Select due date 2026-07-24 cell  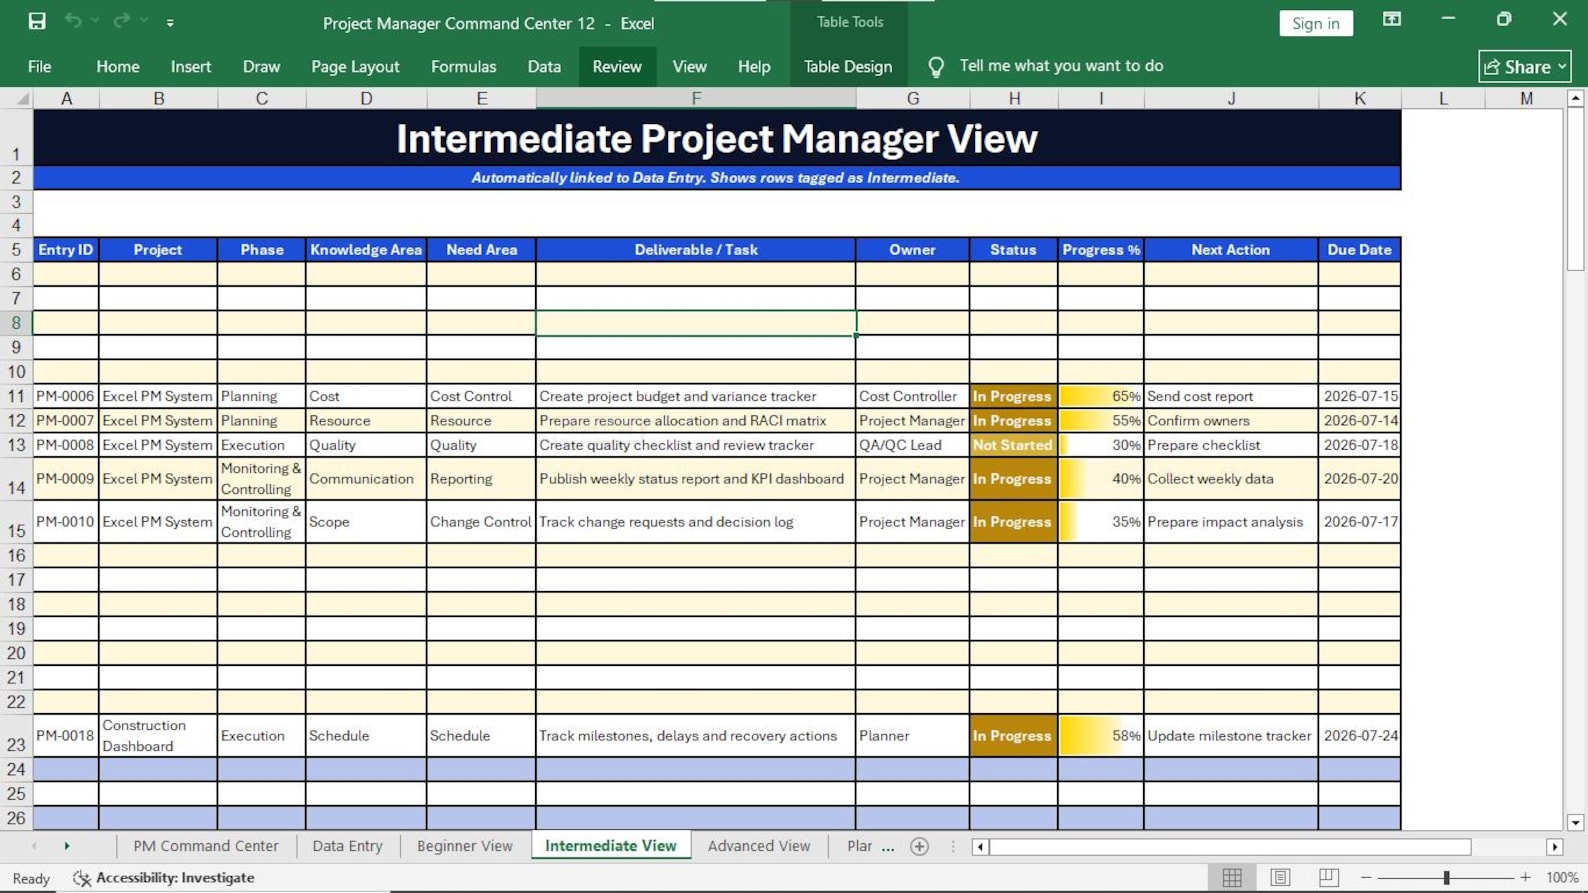[x=1360, y=736]
